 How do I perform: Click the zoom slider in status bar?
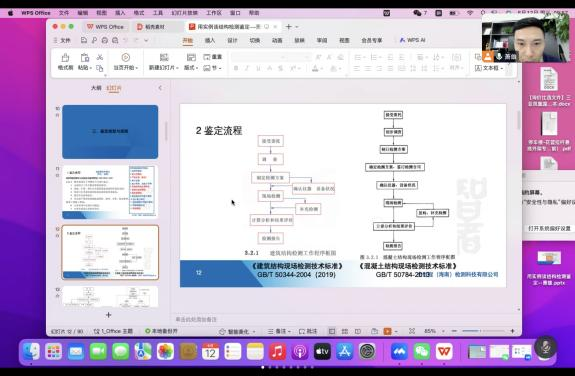coord(483,331)
